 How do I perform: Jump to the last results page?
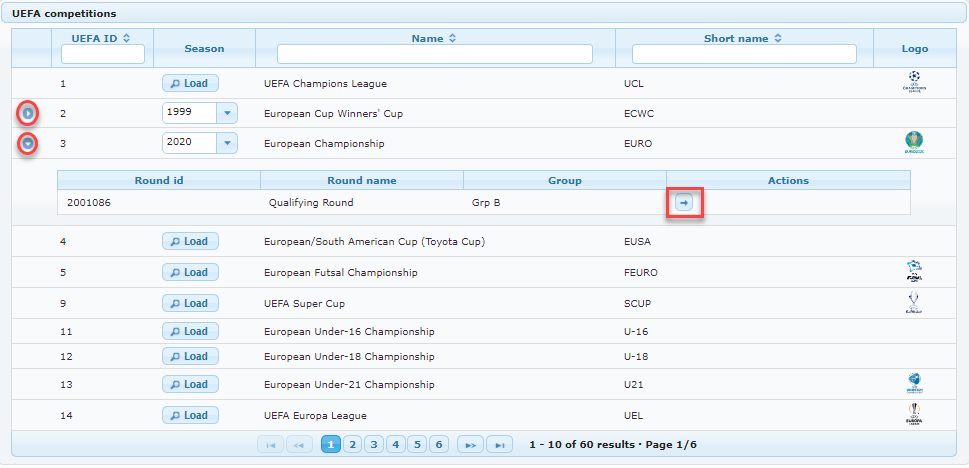tap(501, 444)
